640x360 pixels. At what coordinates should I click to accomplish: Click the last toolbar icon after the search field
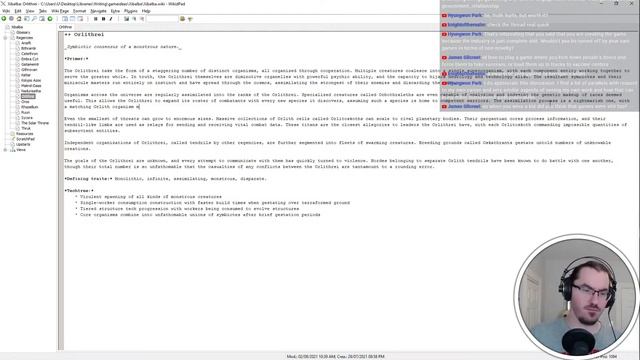pos(190,19)
